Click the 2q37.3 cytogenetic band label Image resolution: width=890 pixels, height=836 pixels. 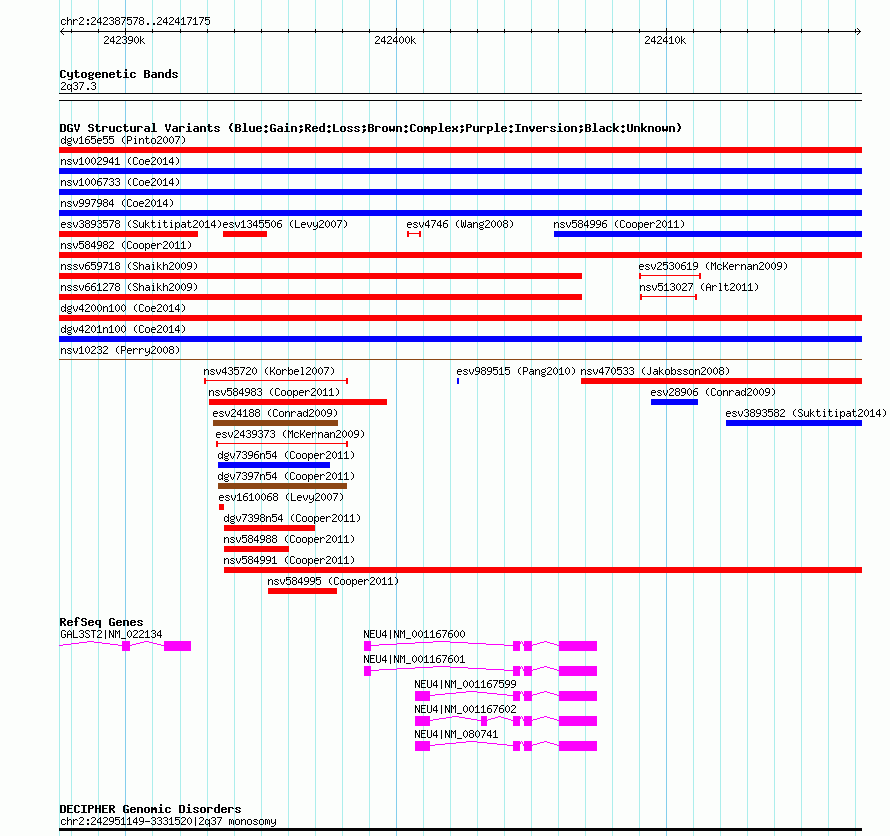[78, 86]
